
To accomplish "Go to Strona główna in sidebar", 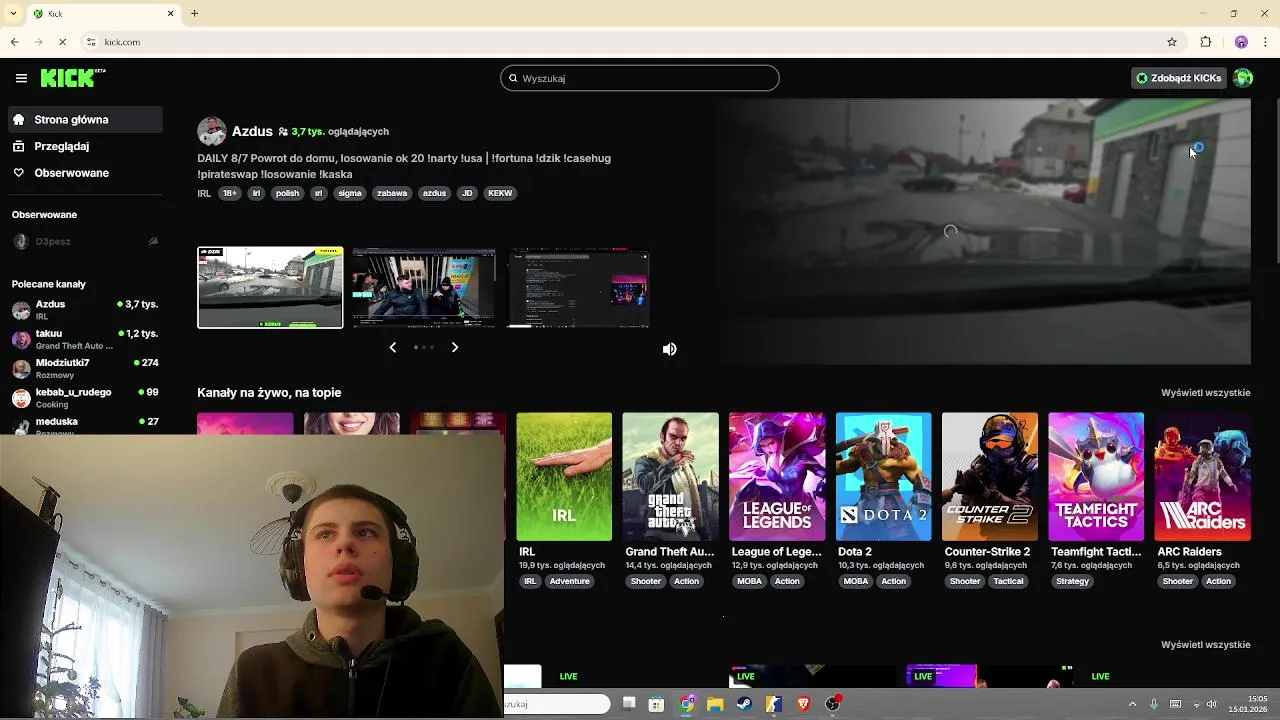I will (84, 119).
